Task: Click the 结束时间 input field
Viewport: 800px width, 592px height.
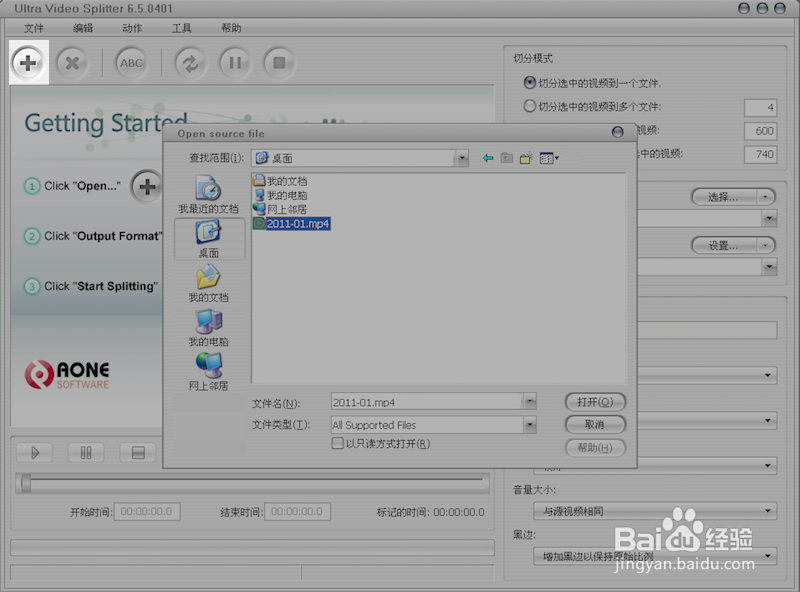Action: [x=297, y=511]
